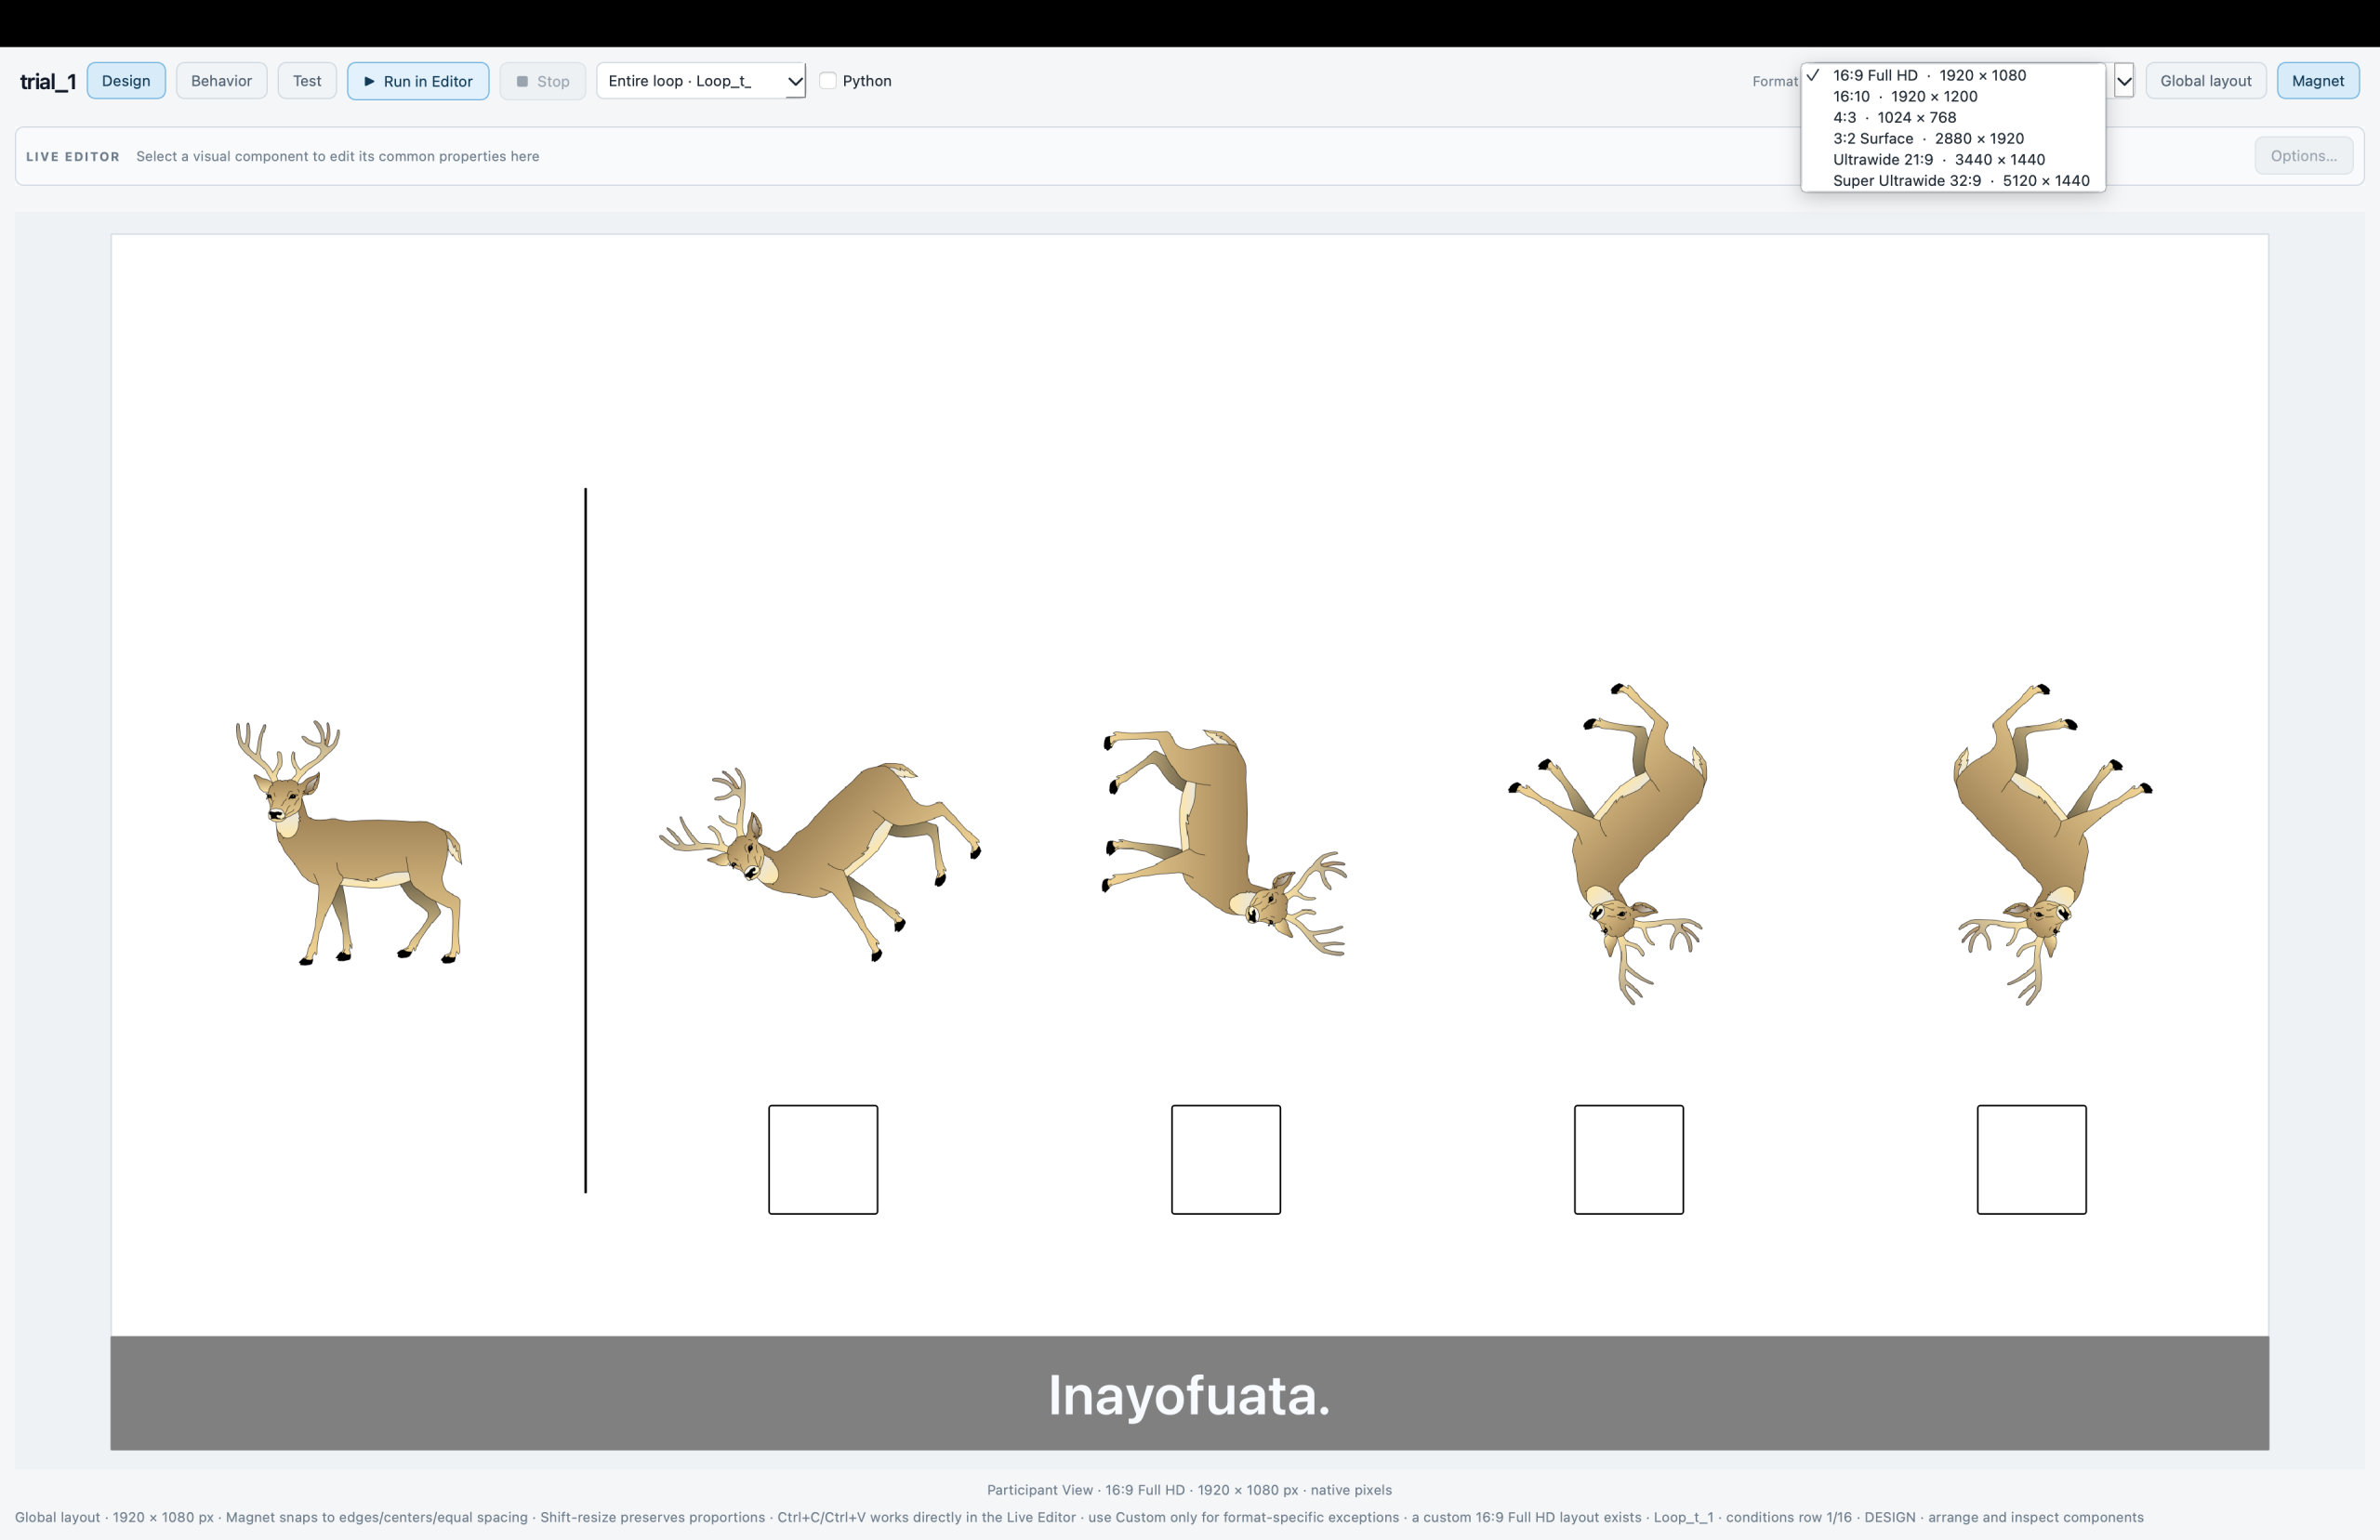Select the second rotated deer image
This screenshot has width=2380, height=1540.
[x=1224, y=842]
